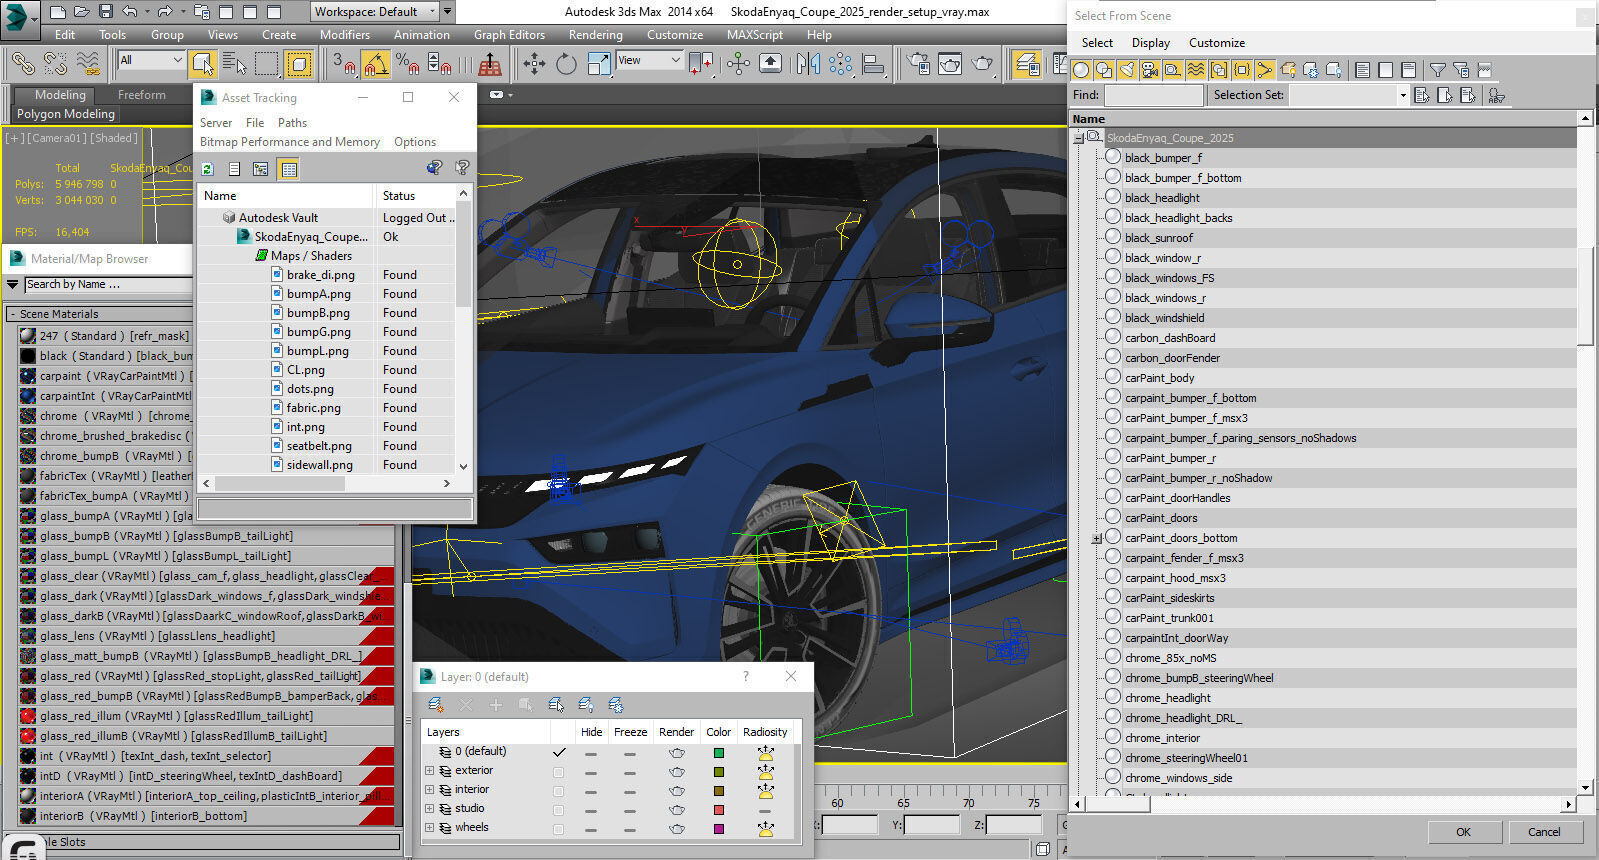The height and width of the screenshot is (860, 1599).
Task: Toggle Display Bone Objects filter icon
Action: tap(1265, 70)
